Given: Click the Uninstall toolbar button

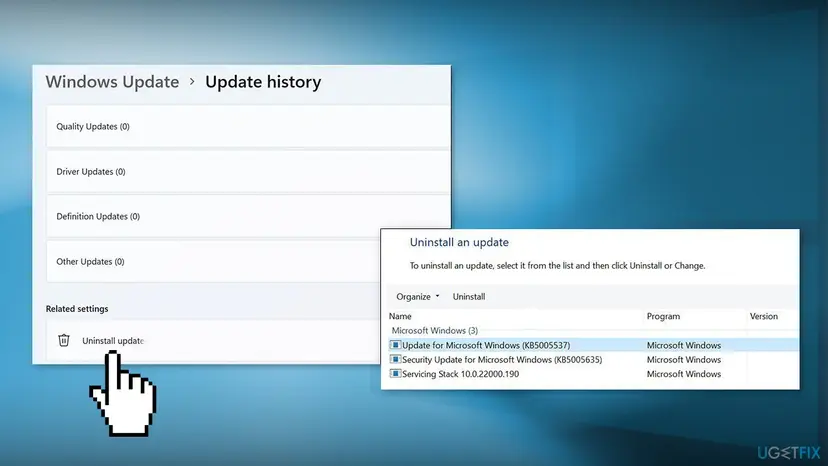Looking at the screenshot, I should pyautogui.click(x=469, y=296).
